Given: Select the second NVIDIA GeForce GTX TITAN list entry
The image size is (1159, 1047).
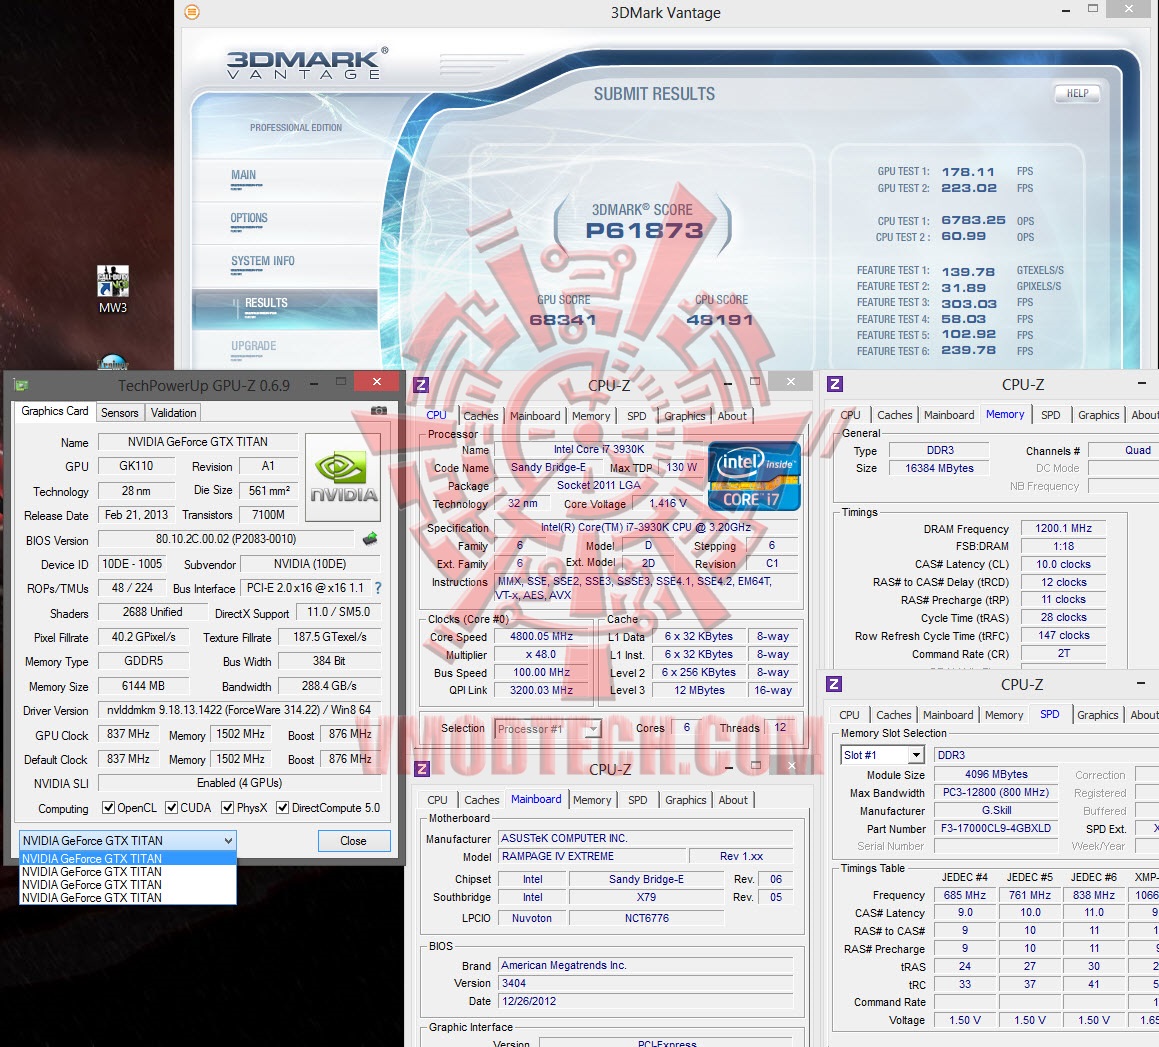Looking at the screenshot, I should click(x=128, y=872).
